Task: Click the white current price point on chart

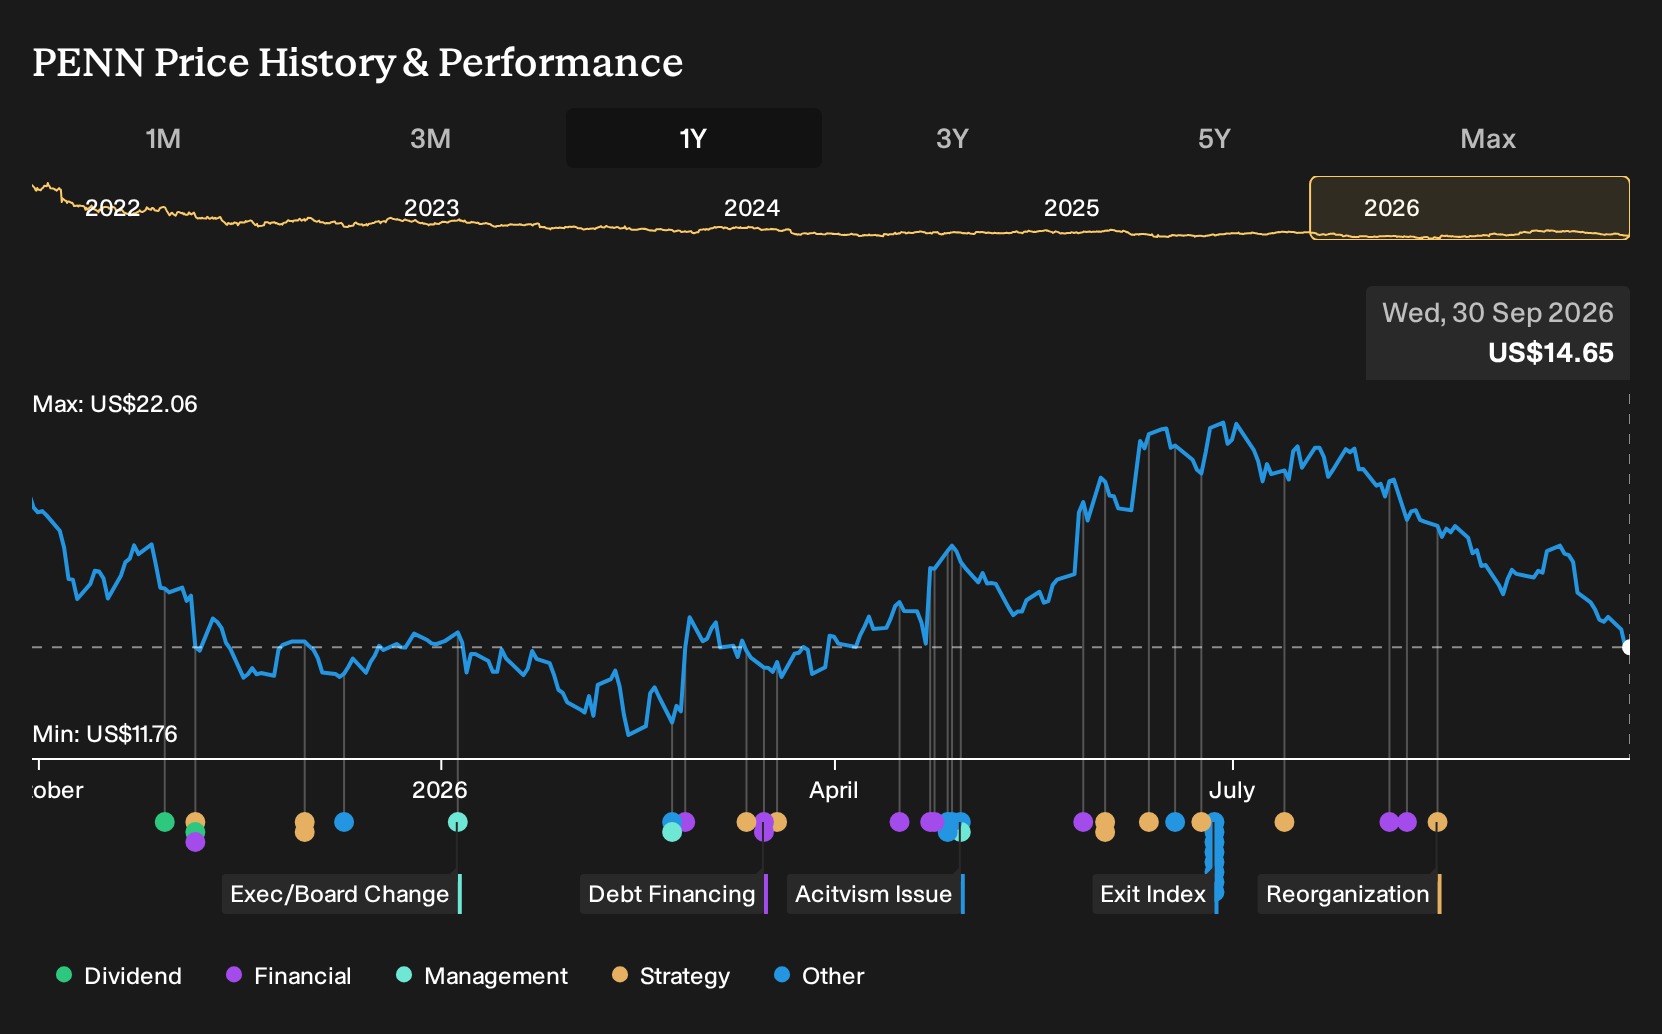Action: click(x=1628, y=647)
